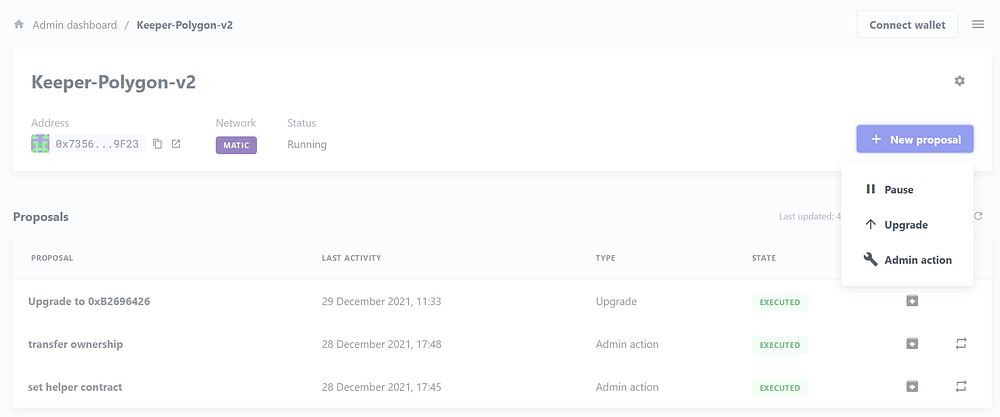Open address in external explorer
The height and width of the screenshot is (417, 1000).
point(176,144)
